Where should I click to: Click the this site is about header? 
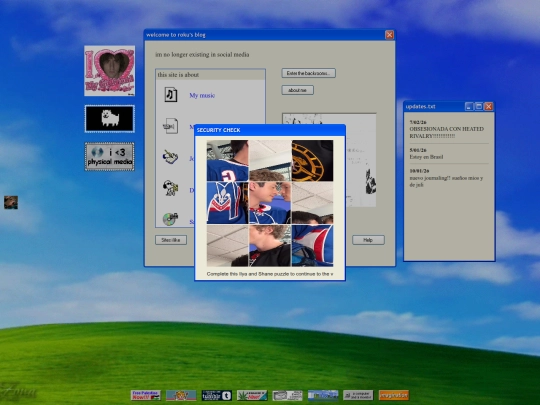[x=210, y=75]
